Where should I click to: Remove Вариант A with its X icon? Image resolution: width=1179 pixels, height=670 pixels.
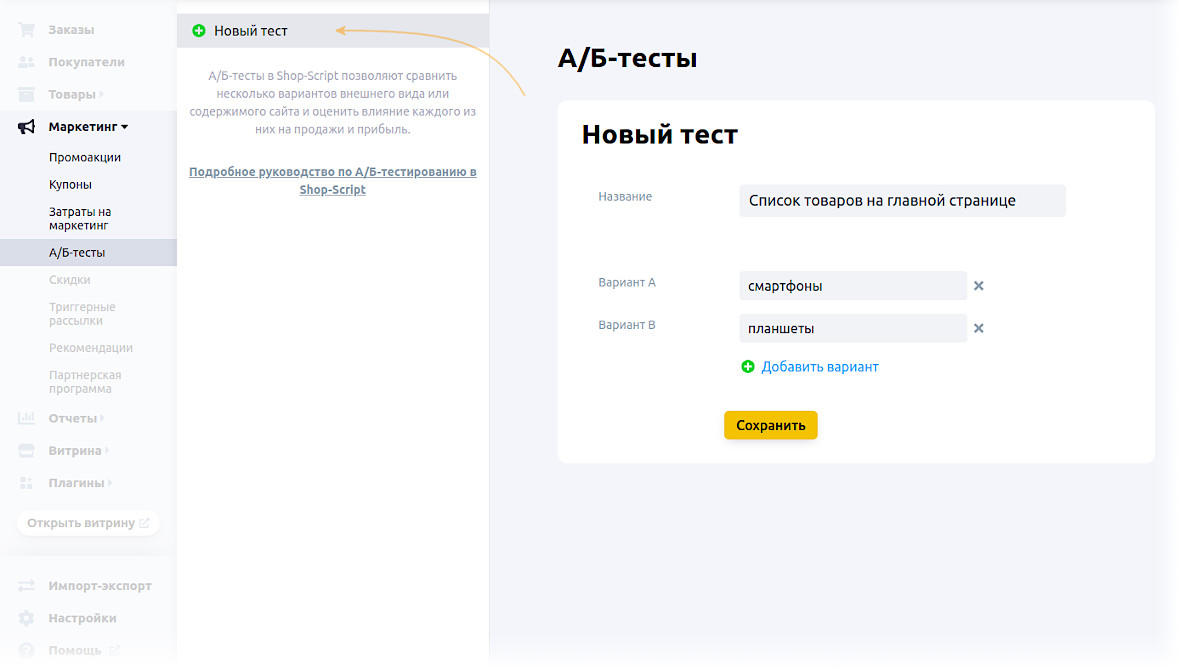(979, 286)
